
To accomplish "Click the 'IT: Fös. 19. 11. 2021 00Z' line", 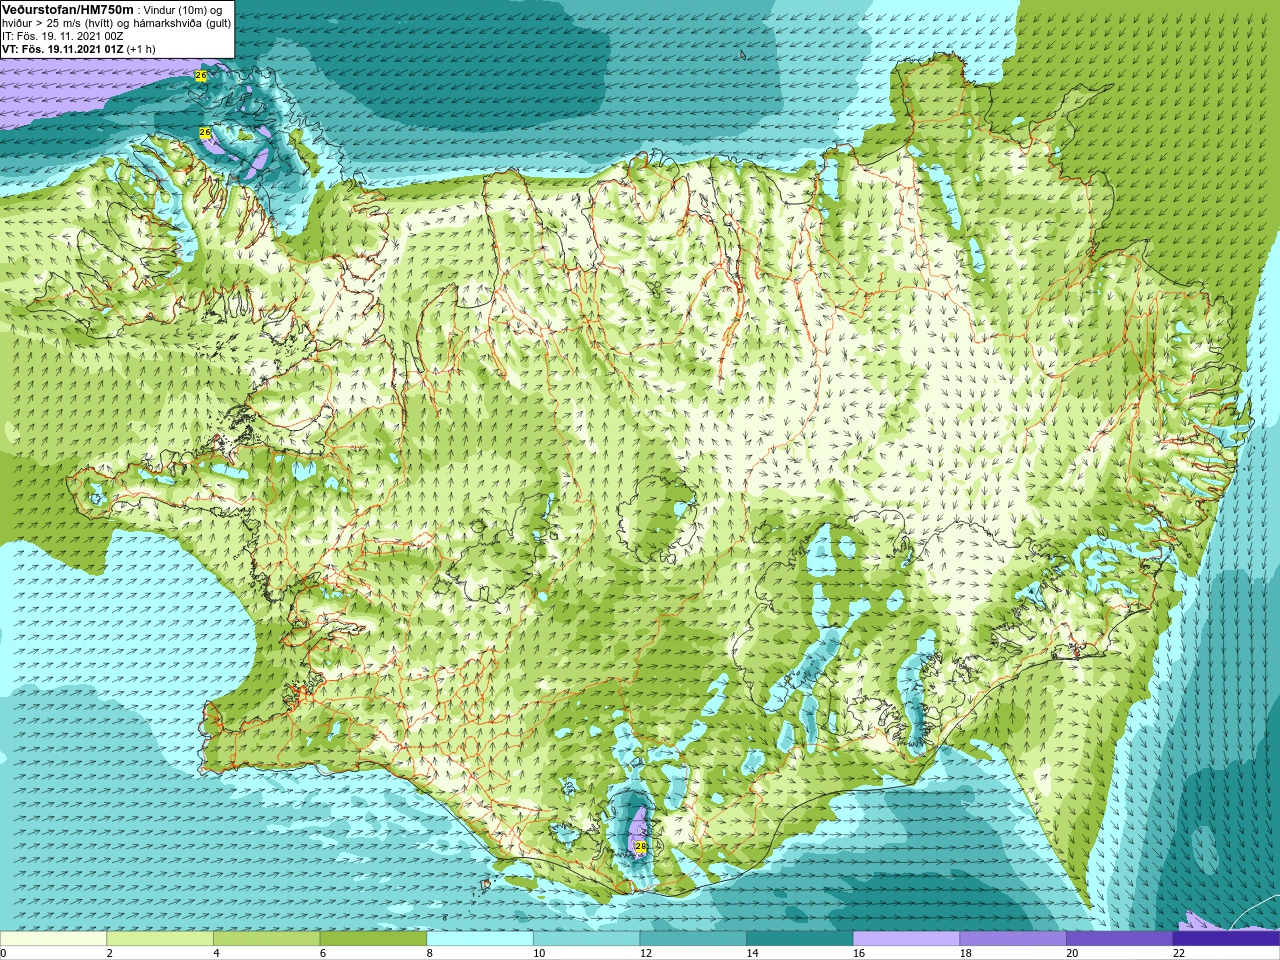I will click(x=63, y=36).
